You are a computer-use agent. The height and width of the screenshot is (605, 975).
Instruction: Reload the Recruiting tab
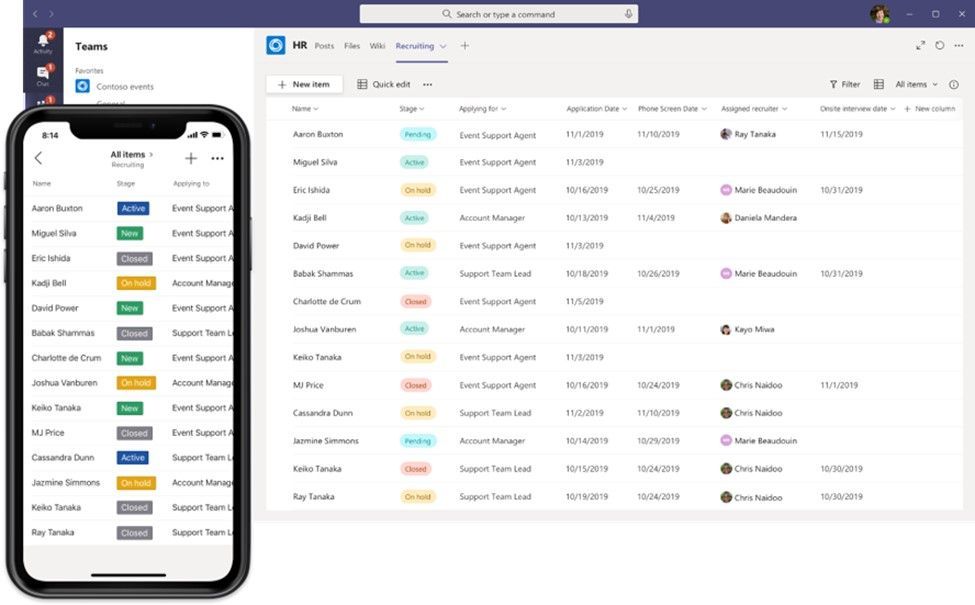tap(940, 45)
